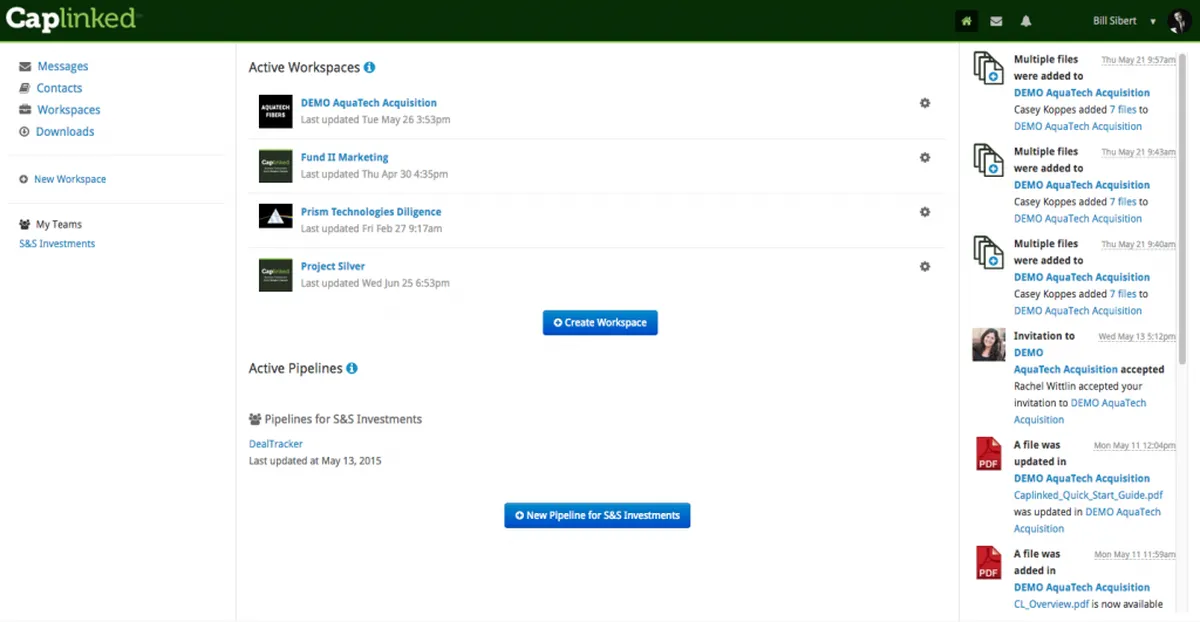The width and height of the screenshot is (1200, 622).
Task: Click the Prism Technologies prism thumbnail
Action: coord(275,216)
